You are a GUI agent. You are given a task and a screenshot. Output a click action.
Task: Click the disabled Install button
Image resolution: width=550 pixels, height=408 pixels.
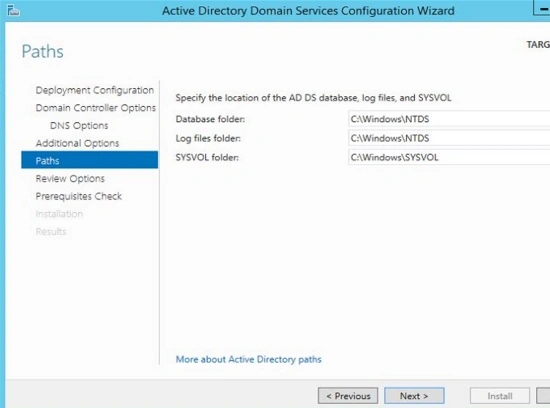(x=500, y=396)
